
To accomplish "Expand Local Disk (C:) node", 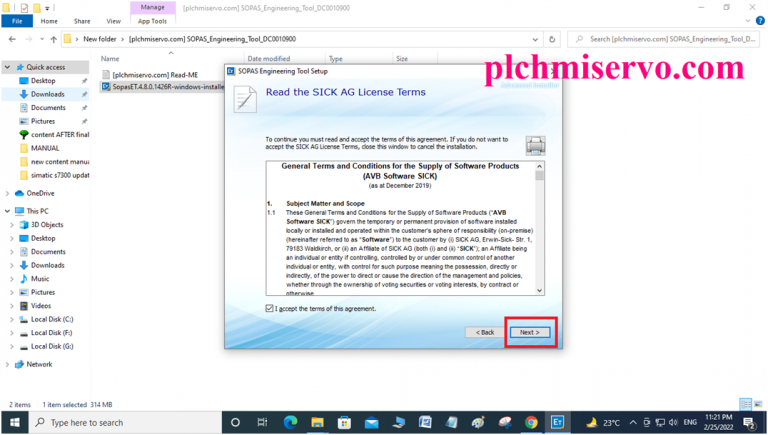I will (12, 319).
